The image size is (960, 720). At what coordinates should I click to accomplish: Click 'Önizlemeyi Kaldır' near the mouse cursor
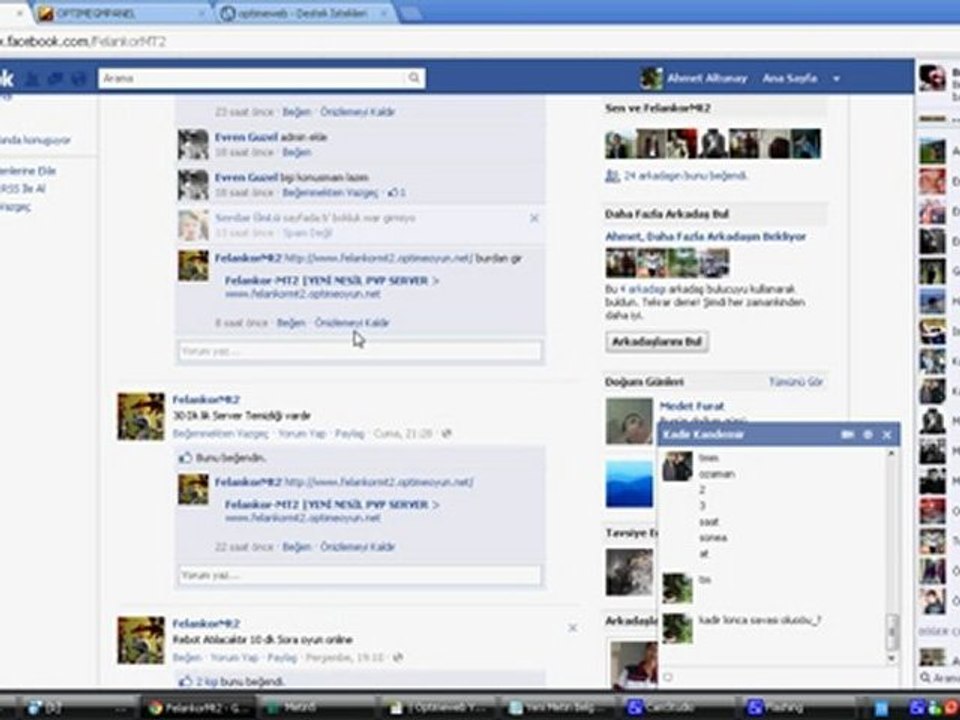(352, 323)
